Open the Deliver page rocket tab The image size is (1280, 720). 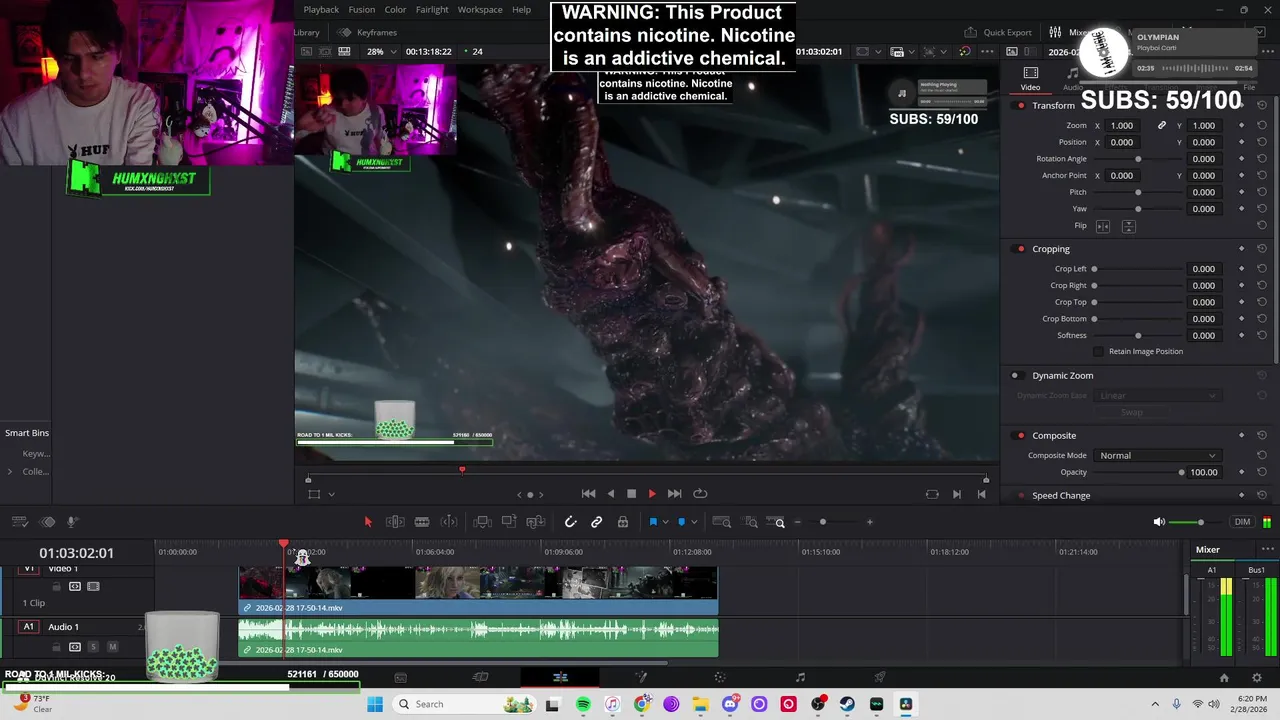(880, 678)
